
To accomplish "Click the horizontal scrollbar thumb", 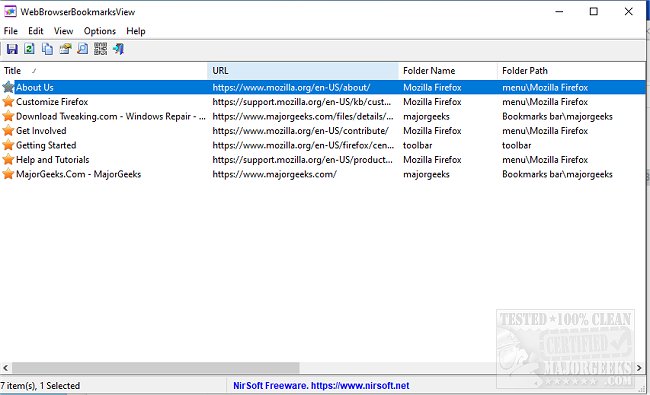I will [x=155, y=368].
